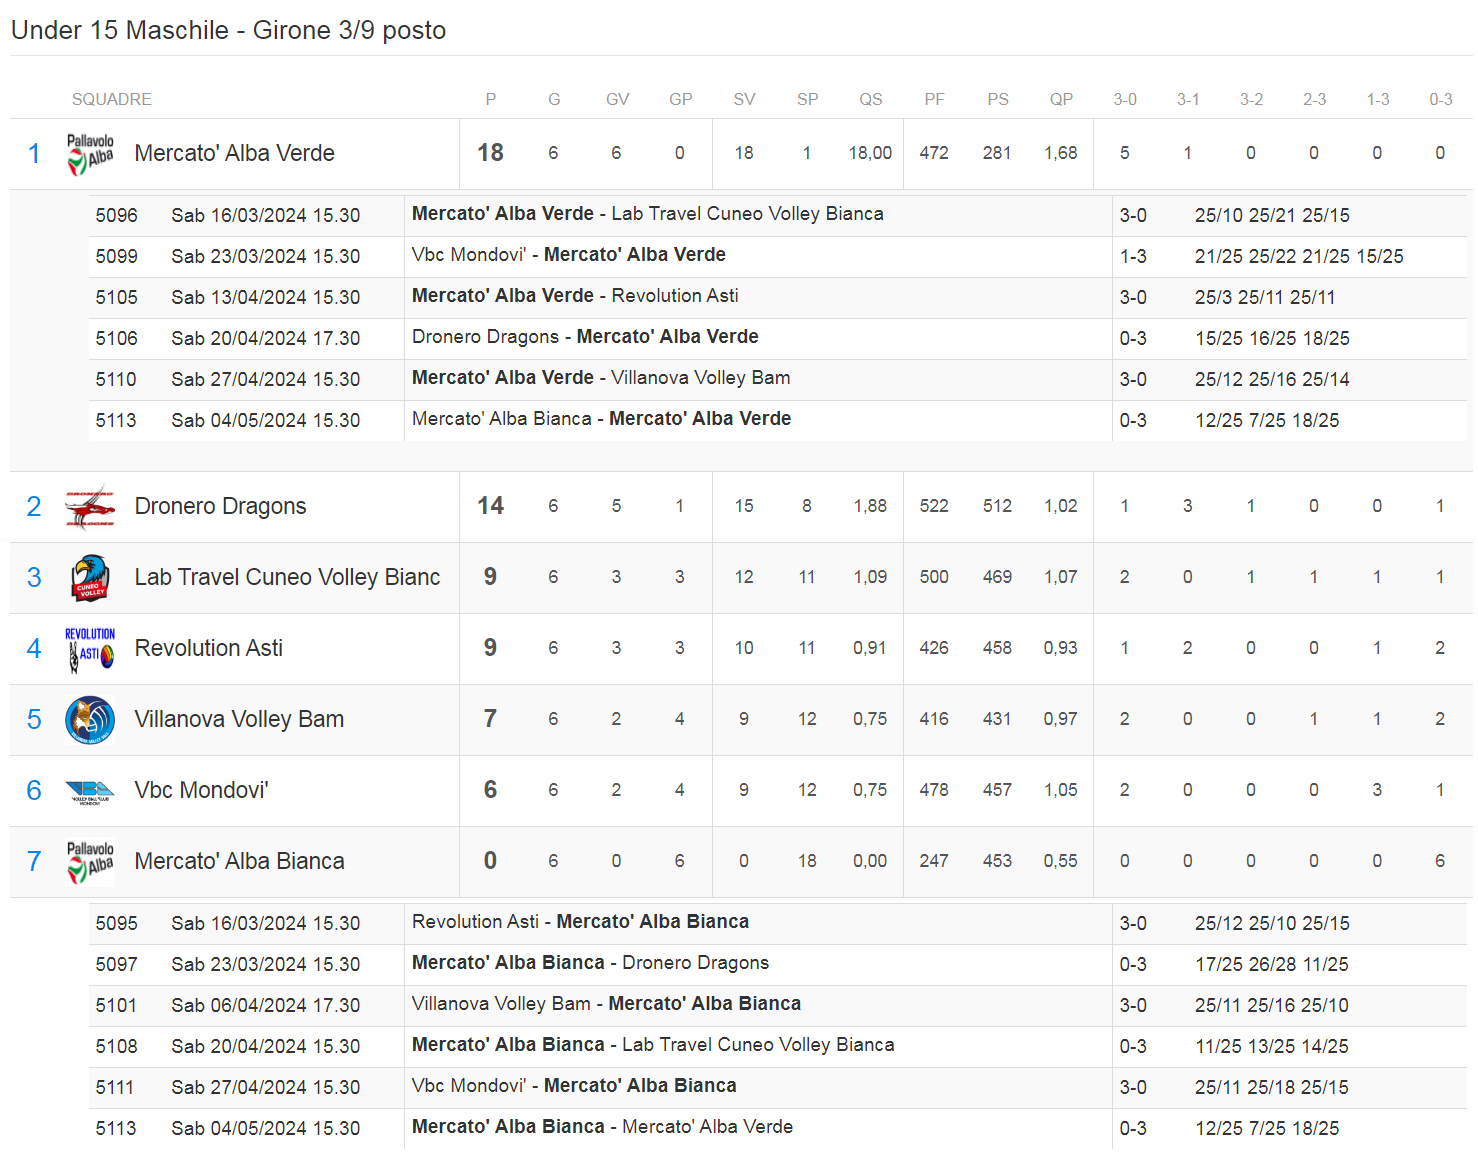The height and width of the screenshot is (1153, 1478).
Task: Click match number 5097
Action: pyautogui.click(x=117, y=965)
